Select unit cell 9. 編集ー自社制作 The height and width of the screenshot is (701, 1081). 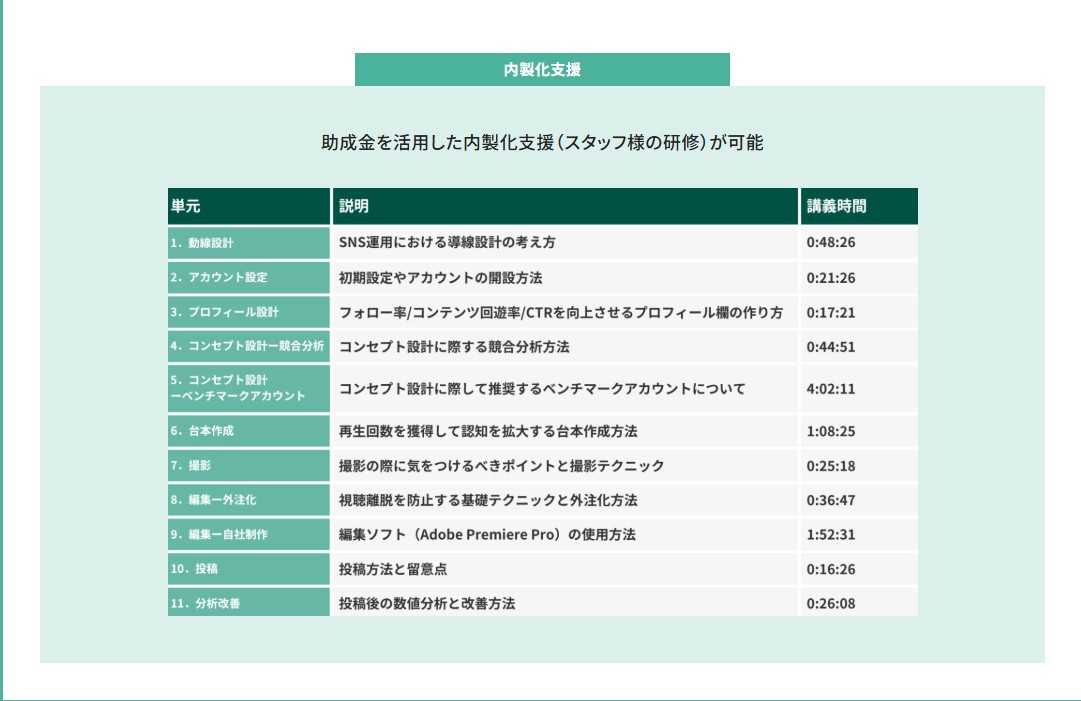click(249, 534)
